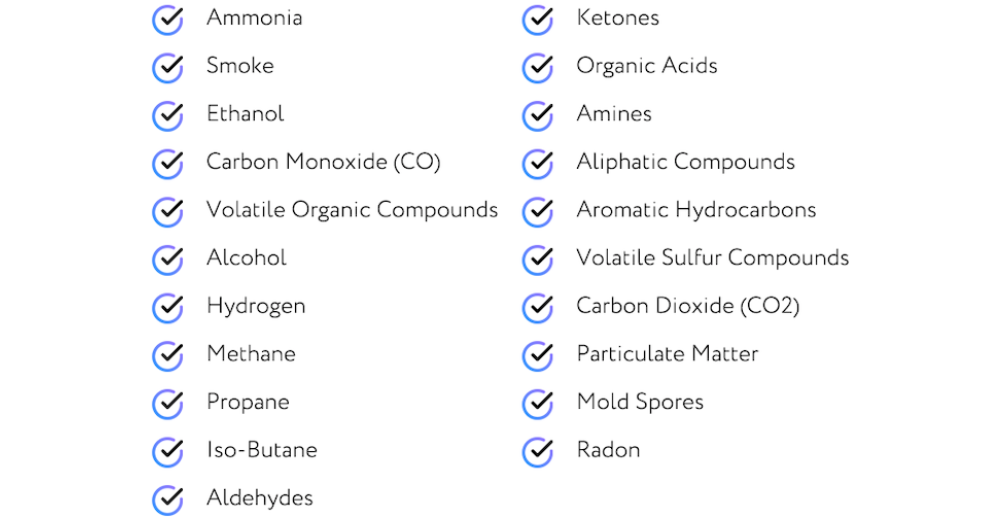The image size is (1000, 520).
Task: Click the checkmark icon next to Smoke
Action: pos(168,68)
